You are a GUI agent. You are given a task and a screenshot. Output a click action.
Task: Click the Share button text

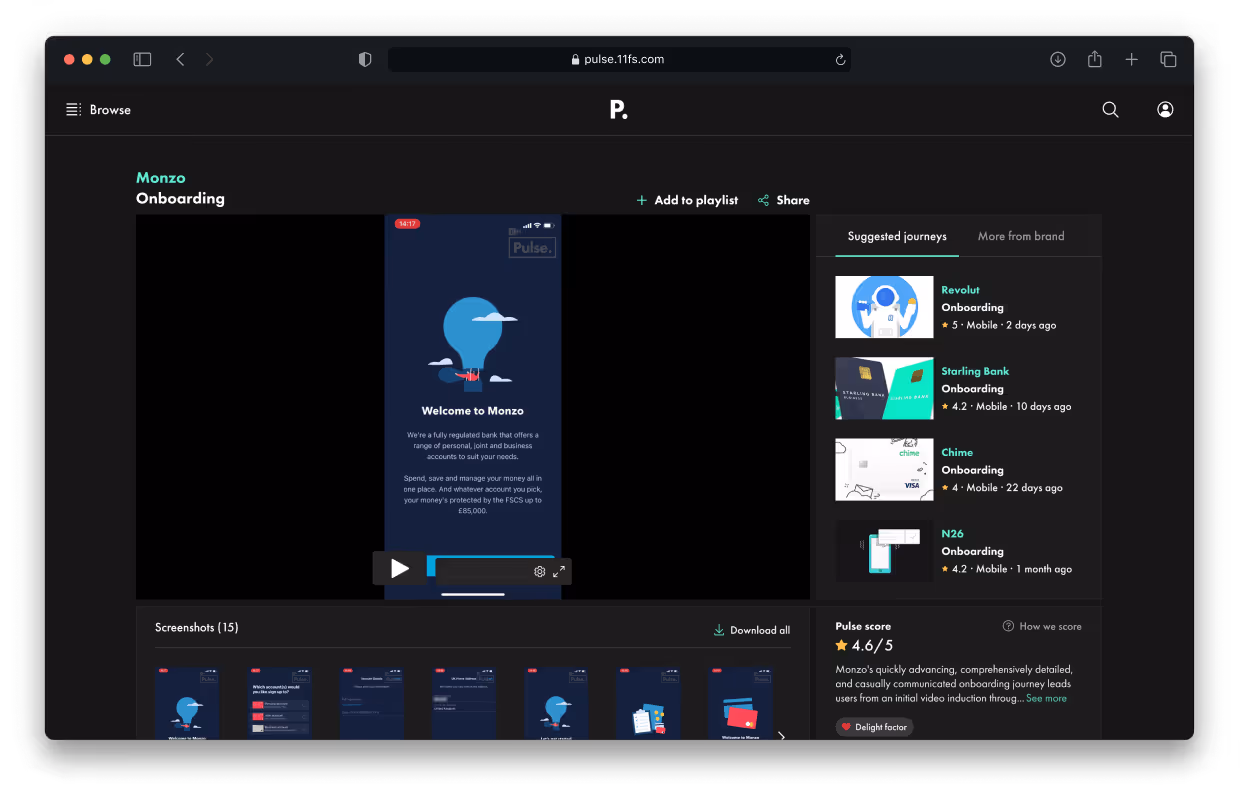(x=793, y=200)
